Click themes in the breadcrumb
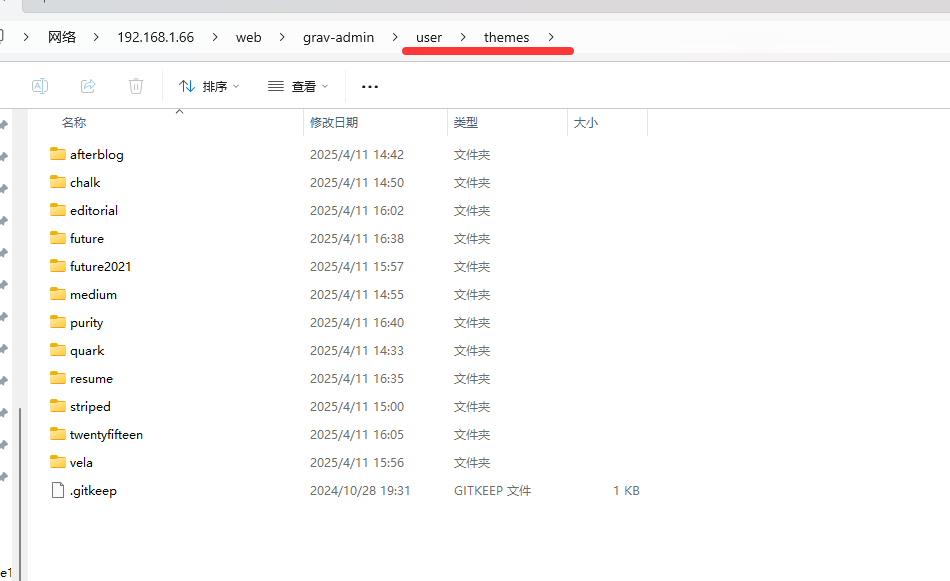This screenshot has width=950, height=581. click(x=507, y=37)
